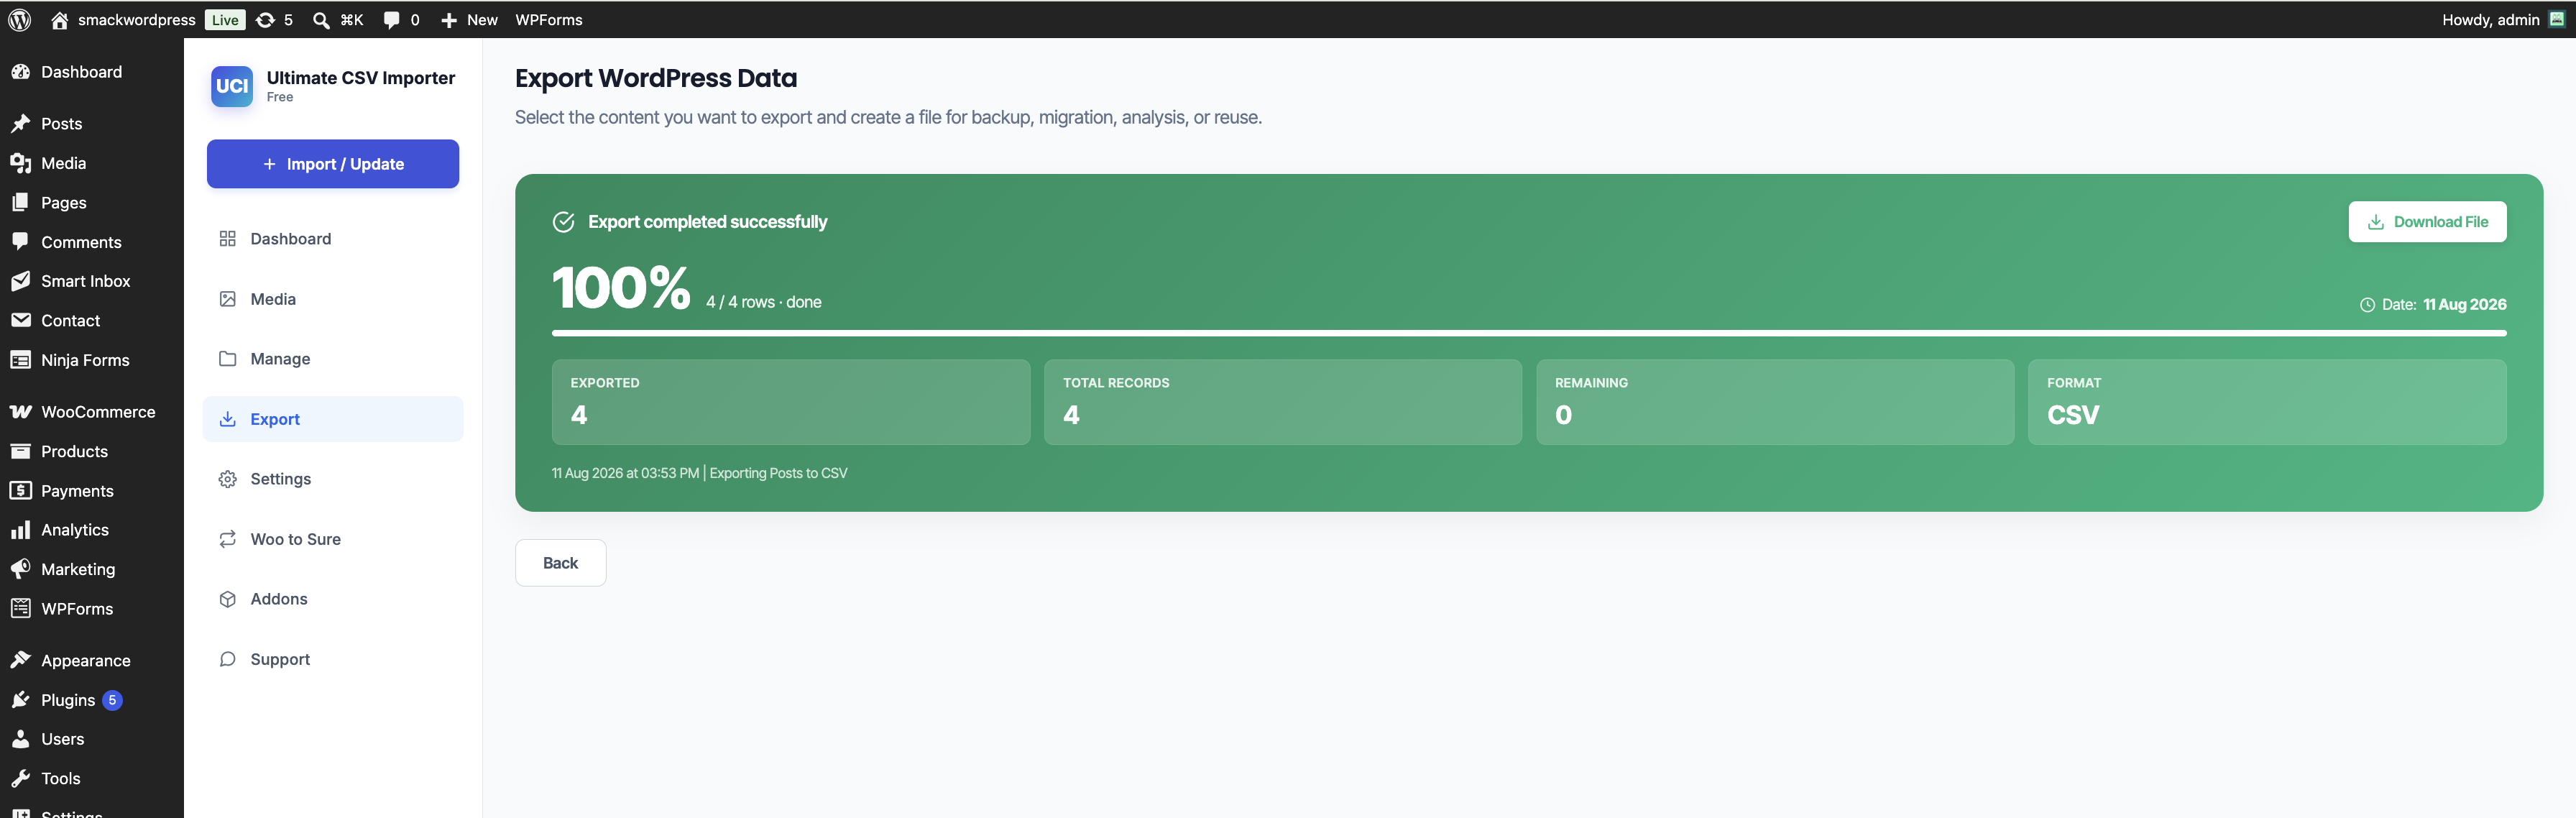Viewport: 2576px width, 818px height.
Task: Open the Manage tab
Action: [x=333, y=359]
